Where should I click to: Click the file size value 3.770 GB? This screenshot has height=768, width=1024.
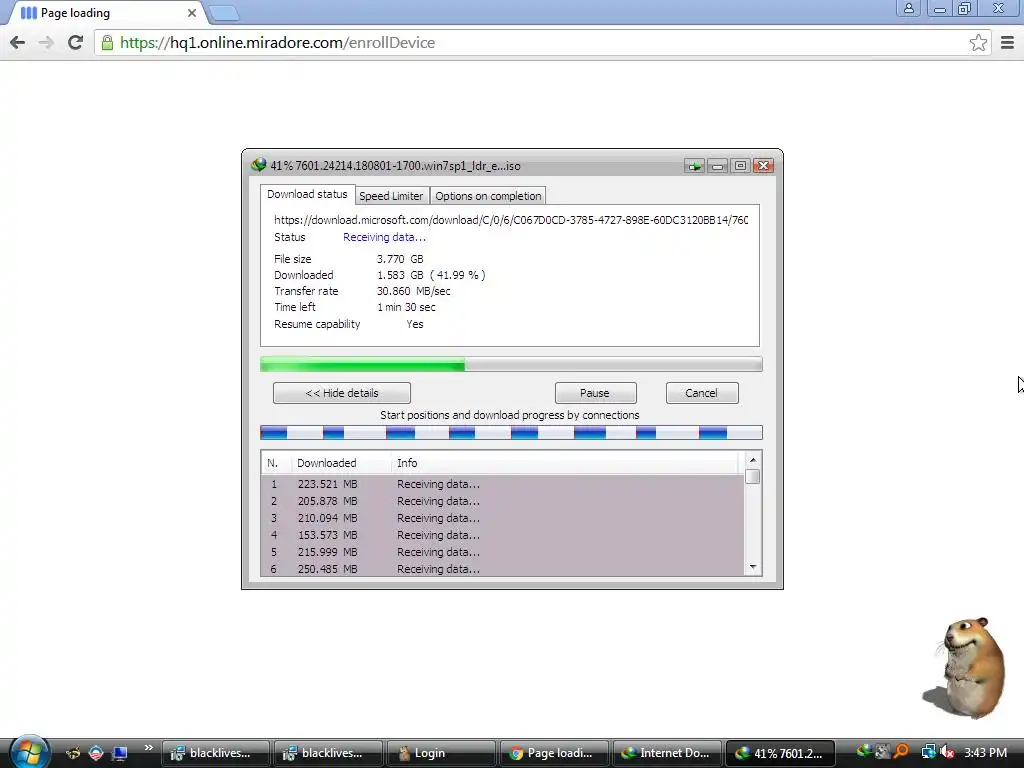[400, 259]
